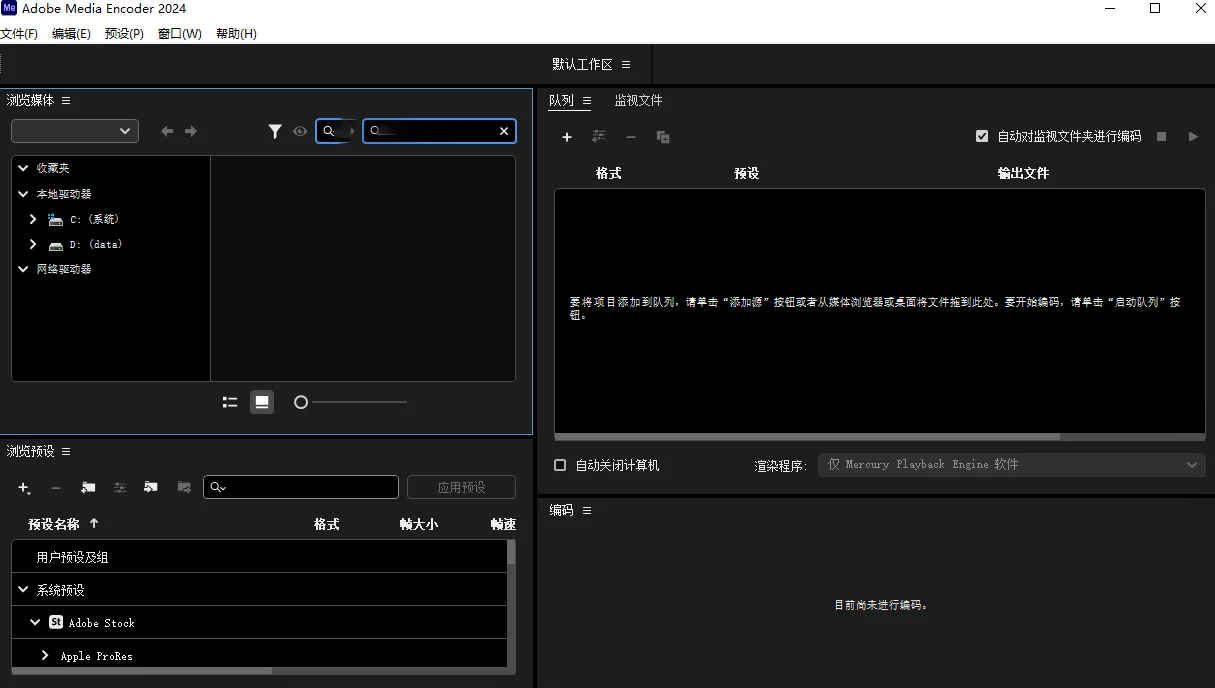
Task: Click the thumbnail zoom slider handle
Action: coord(301,402)
